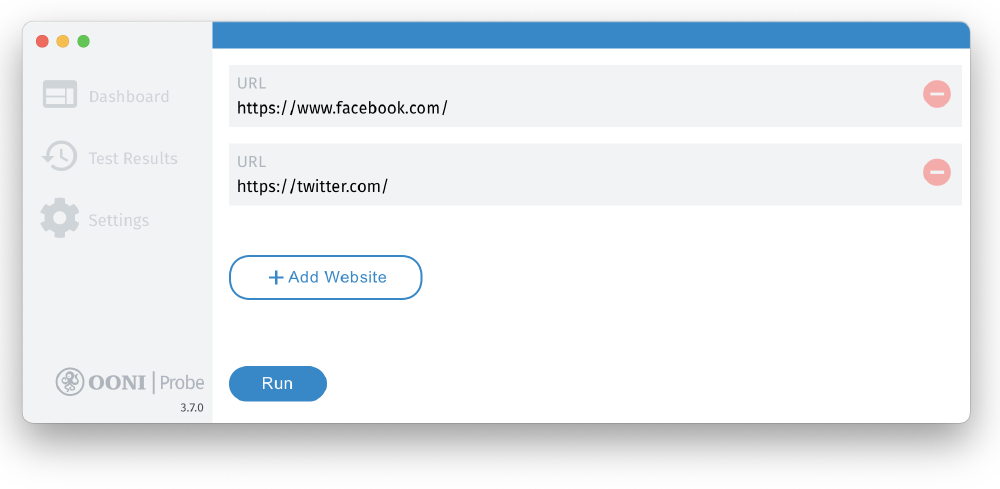Remove the facebook.com URL entry
This screenshot has height=489, width=1000.
pos(936,95)
